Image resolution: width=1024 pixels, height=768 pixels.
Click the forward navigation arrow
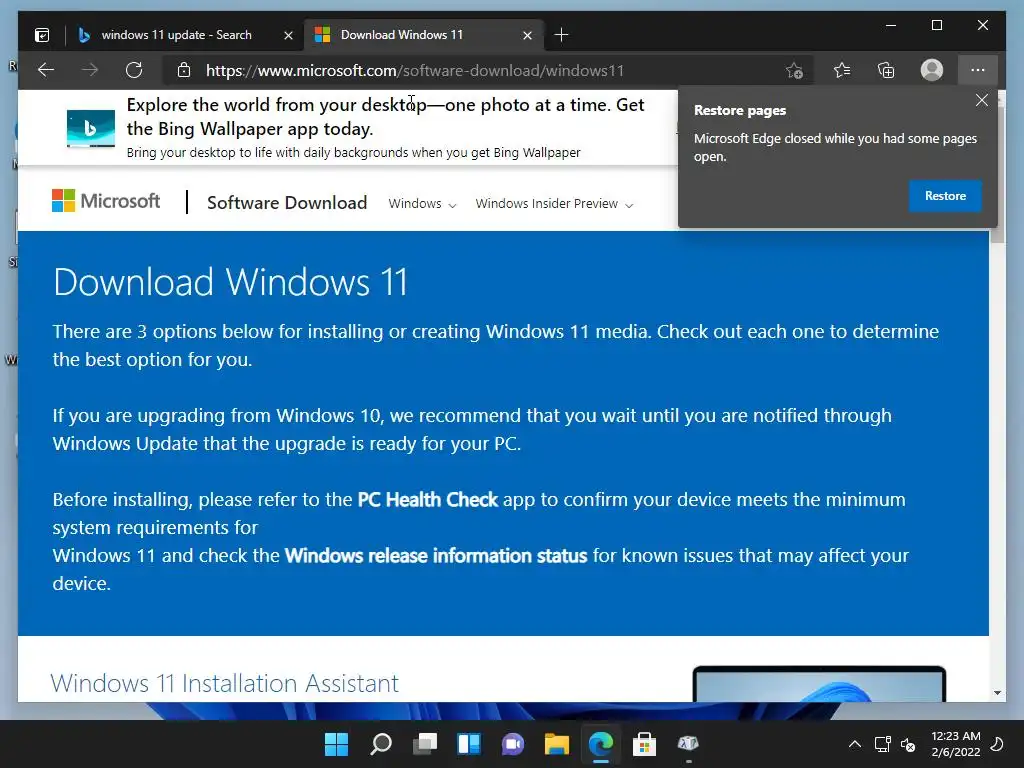[90, 70]
